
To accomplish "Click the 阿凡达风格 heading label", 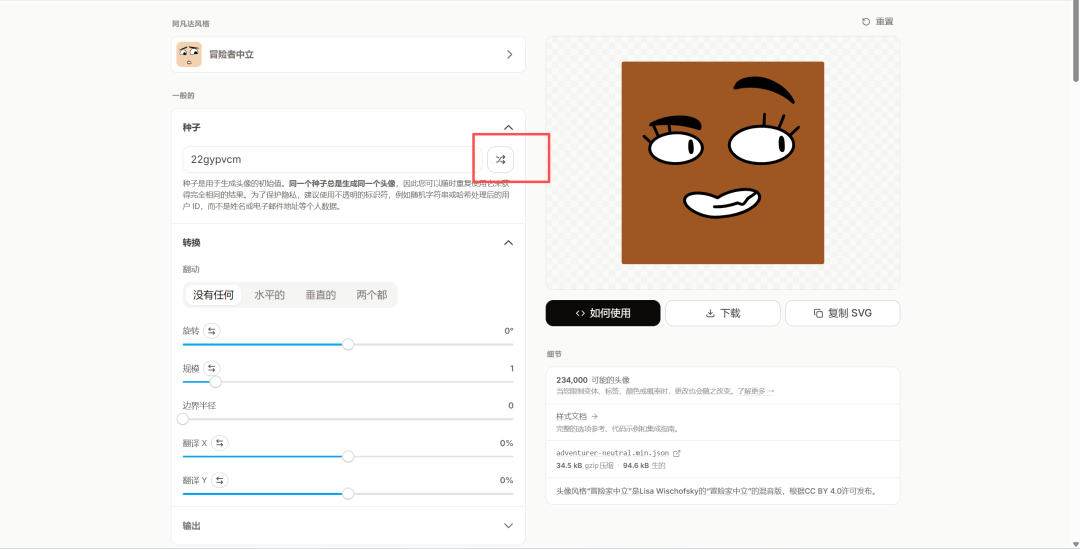I will (x=191, y=23).
